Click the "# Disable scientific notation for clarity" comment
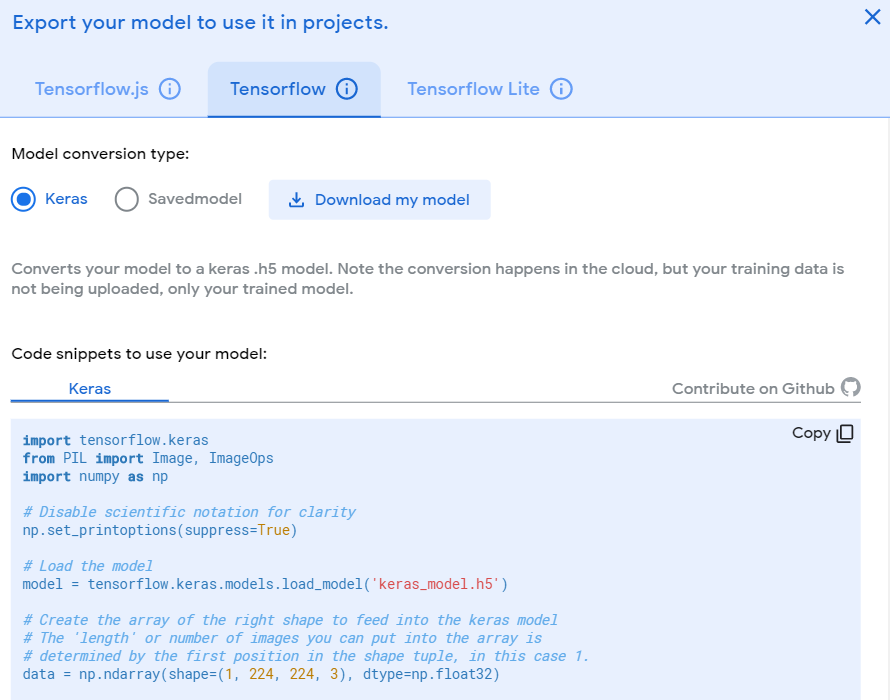 click(190, 512)
